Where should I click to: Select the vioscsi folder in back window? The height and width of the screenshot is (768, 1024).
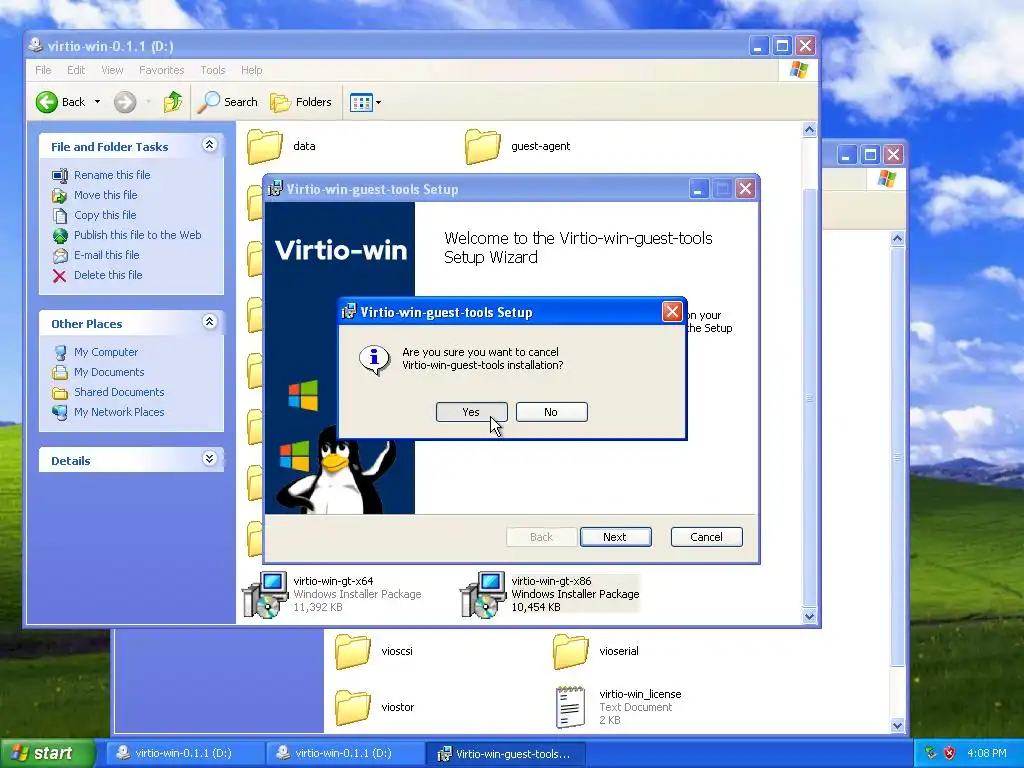click(x=353, y=651)
